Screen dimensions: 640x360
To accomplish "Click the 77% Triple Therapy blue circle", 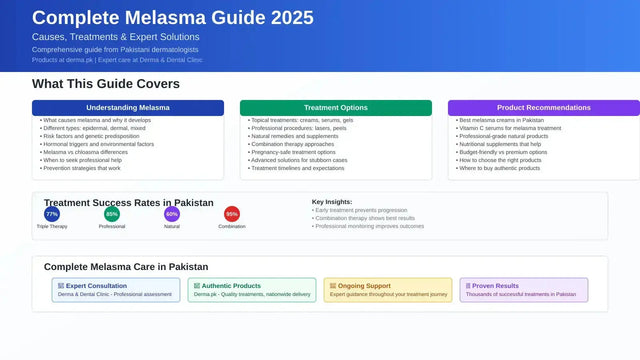I will coord(52,214).
